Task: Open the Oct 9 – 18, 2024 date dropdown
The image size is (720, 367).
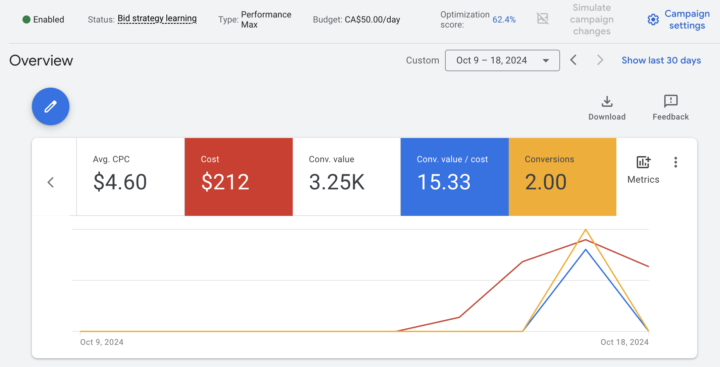Action: [x=502, y=60]
